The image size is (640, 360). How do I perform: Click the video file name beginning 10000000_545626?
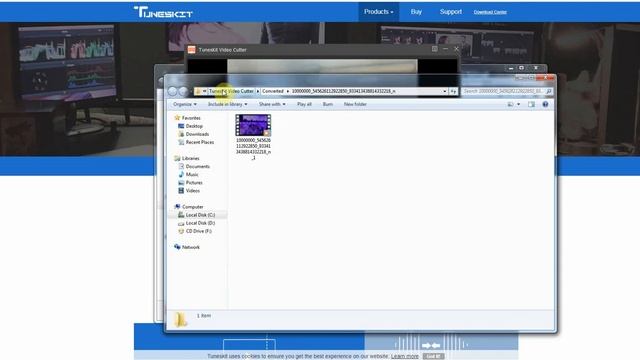[x=253, y=149]
